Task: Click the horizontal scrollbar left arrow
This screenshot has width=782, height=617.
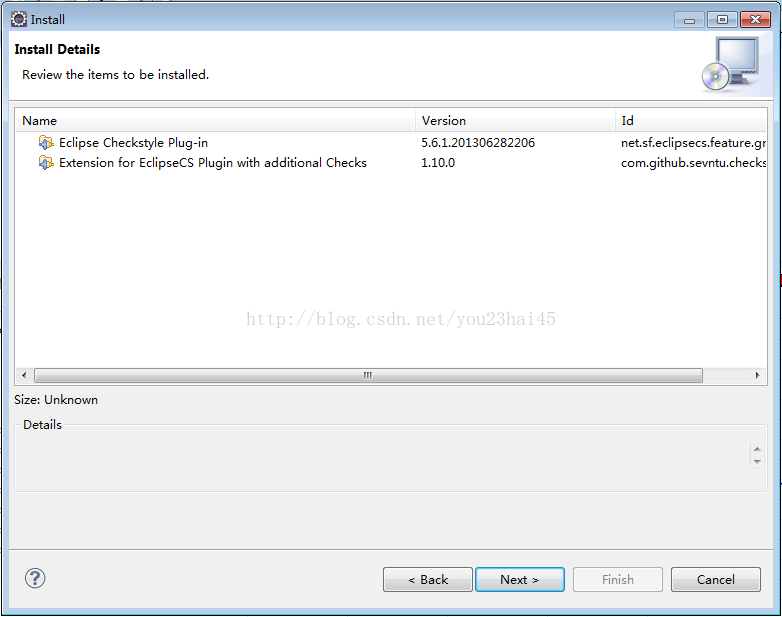Action: click(x=24, y=375)
